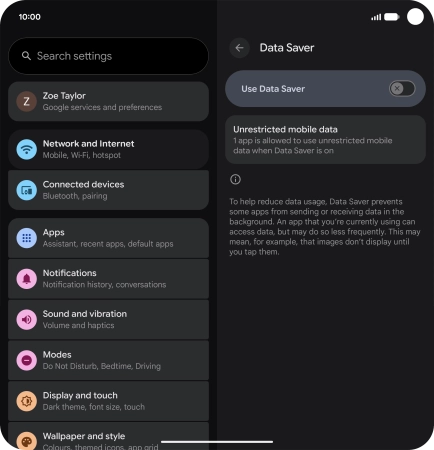Tap the Connected devices icon
The height and width of the screenshot is (450, 434).
click(x=26, y=190)
